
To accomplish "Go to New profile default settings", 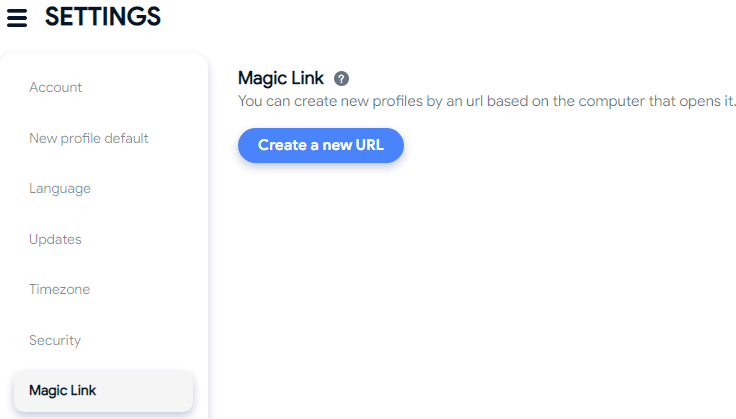I will coord(89,138).
